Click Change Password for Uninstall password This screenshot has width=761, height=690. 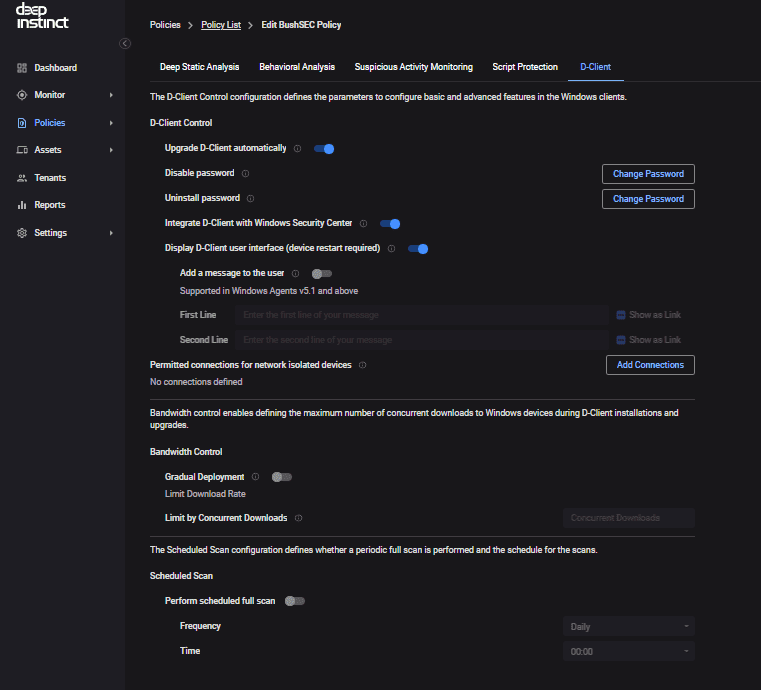[648, 199]
